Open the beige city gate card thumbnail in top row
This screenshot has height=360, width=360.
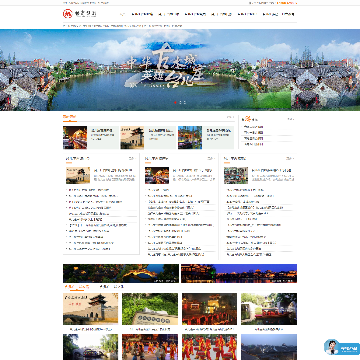pyautogui.click(x=132, y=137)
